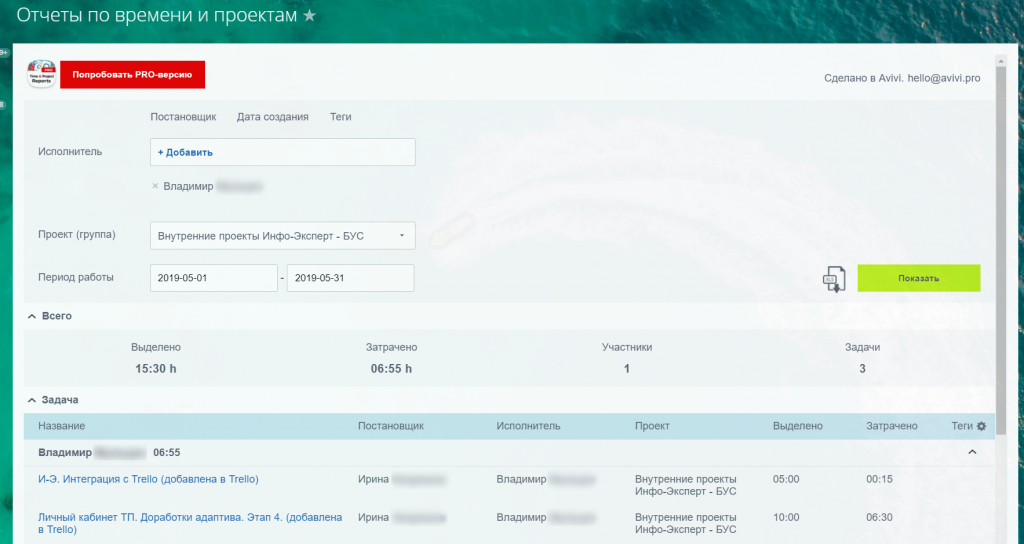Open tags settings gear in table header
The image size is (1024, 544).
point(981,426)
